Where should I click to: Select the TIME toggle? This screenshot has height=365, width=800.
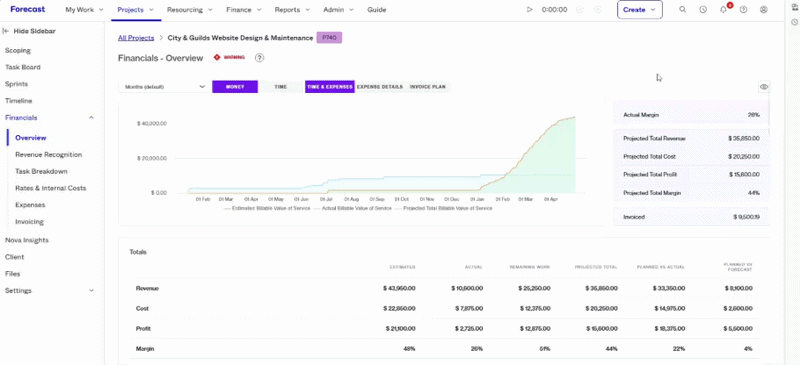tap(281, 87)
